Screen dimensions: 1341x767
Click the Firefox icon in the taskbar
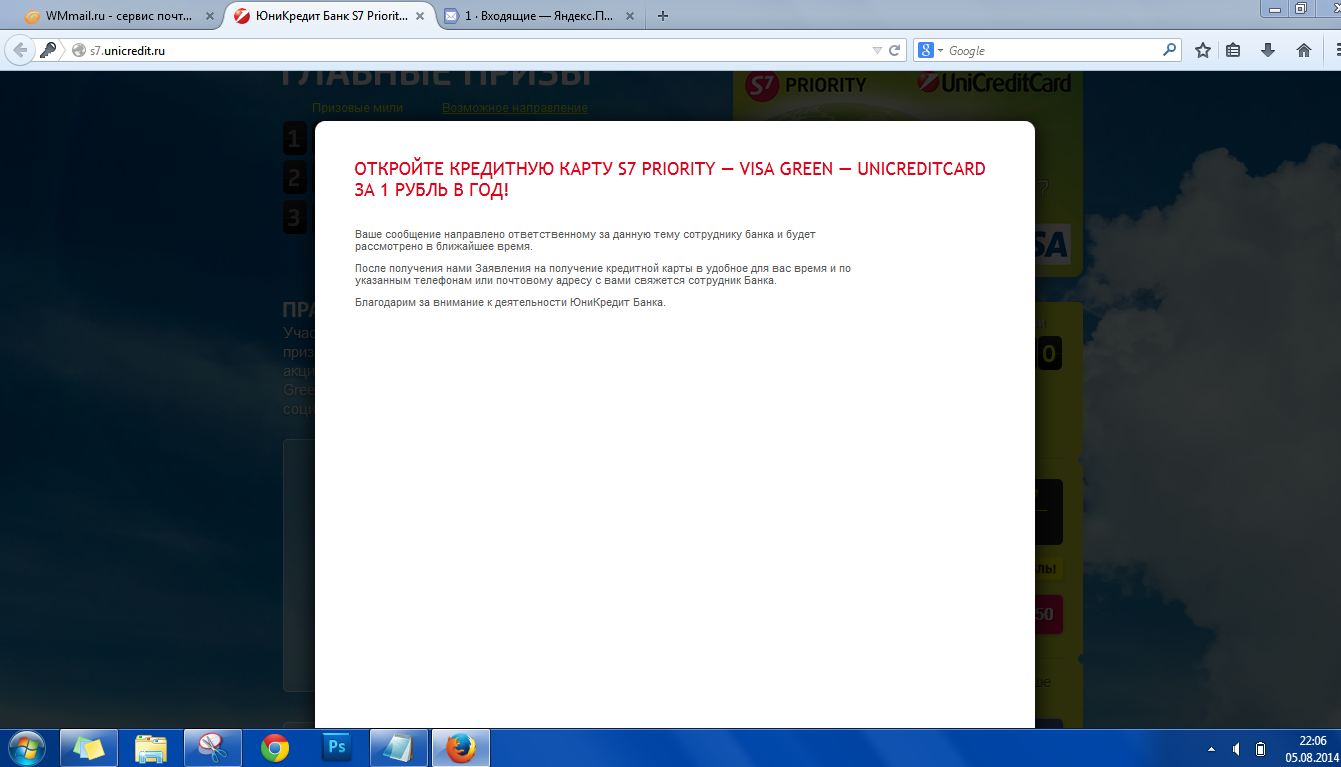click(x=460, y=748)
